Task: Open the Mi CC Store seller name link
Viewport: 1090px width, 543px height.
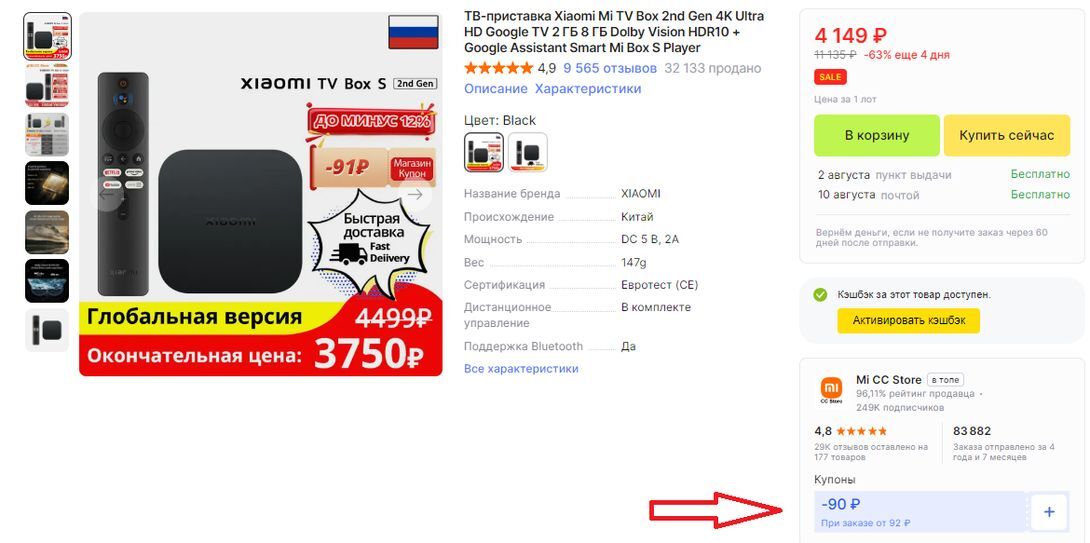Action: click(x=888, y=380)
